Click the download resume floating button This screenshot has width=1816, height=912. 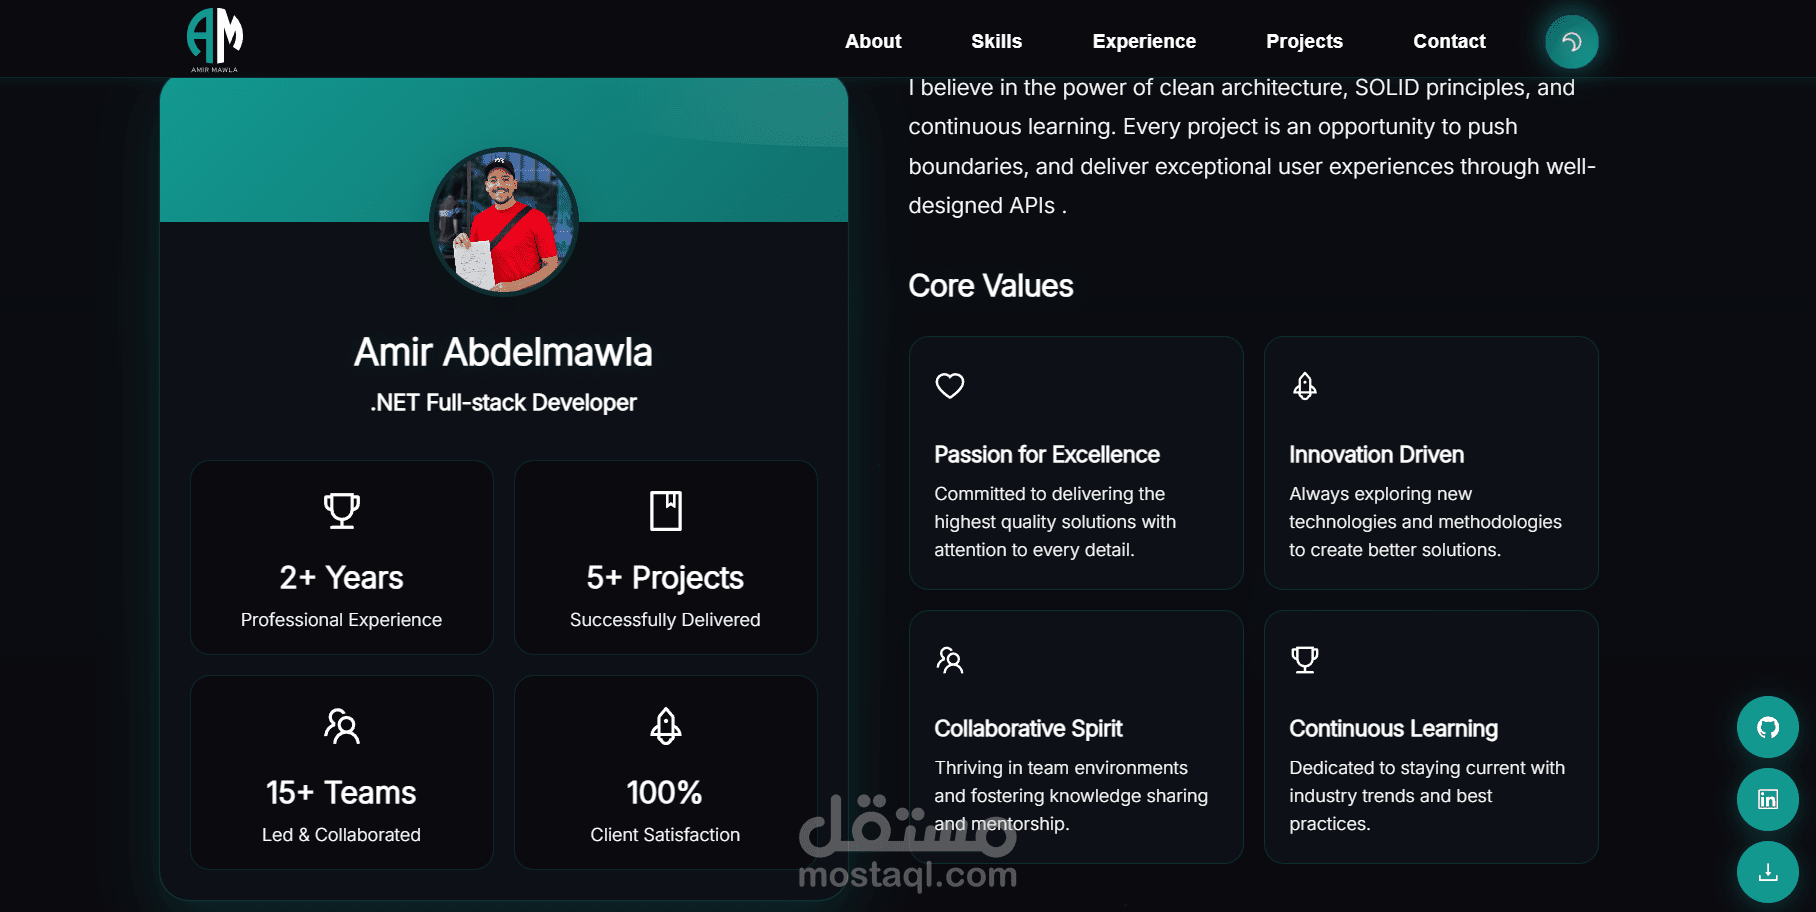click(1767, 872)
